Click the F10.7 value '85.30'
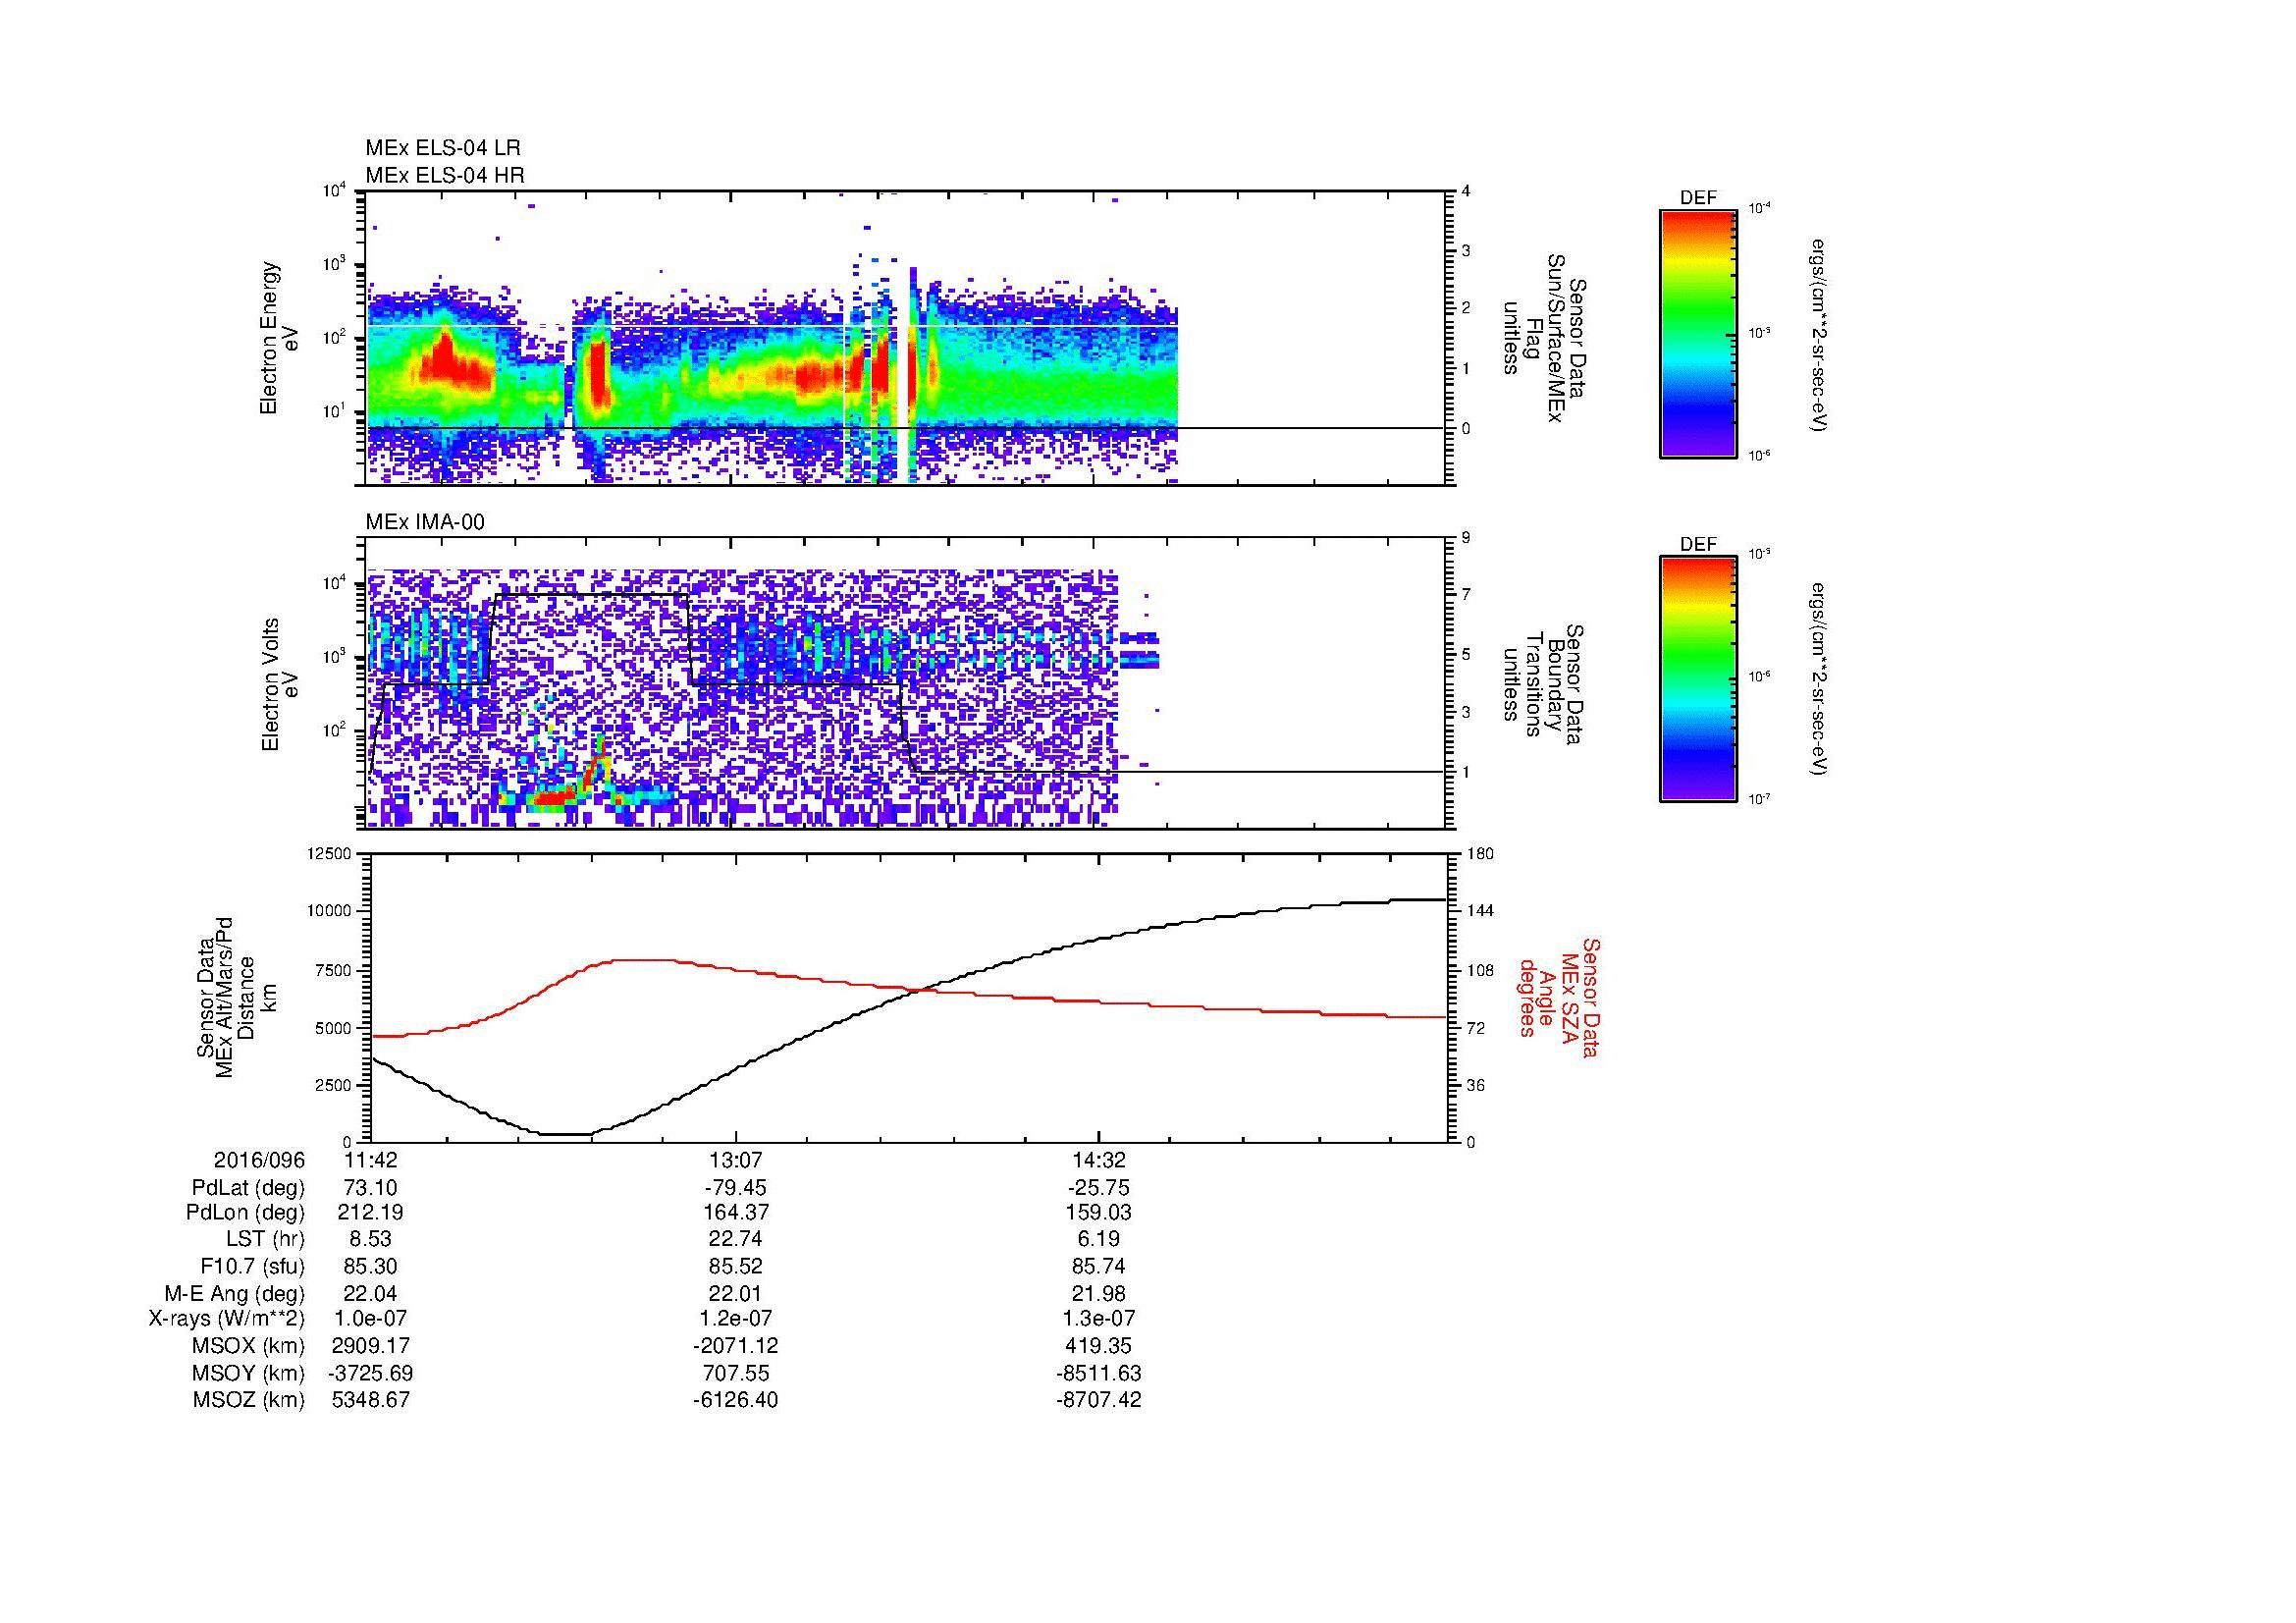 tap(371, 1266)
